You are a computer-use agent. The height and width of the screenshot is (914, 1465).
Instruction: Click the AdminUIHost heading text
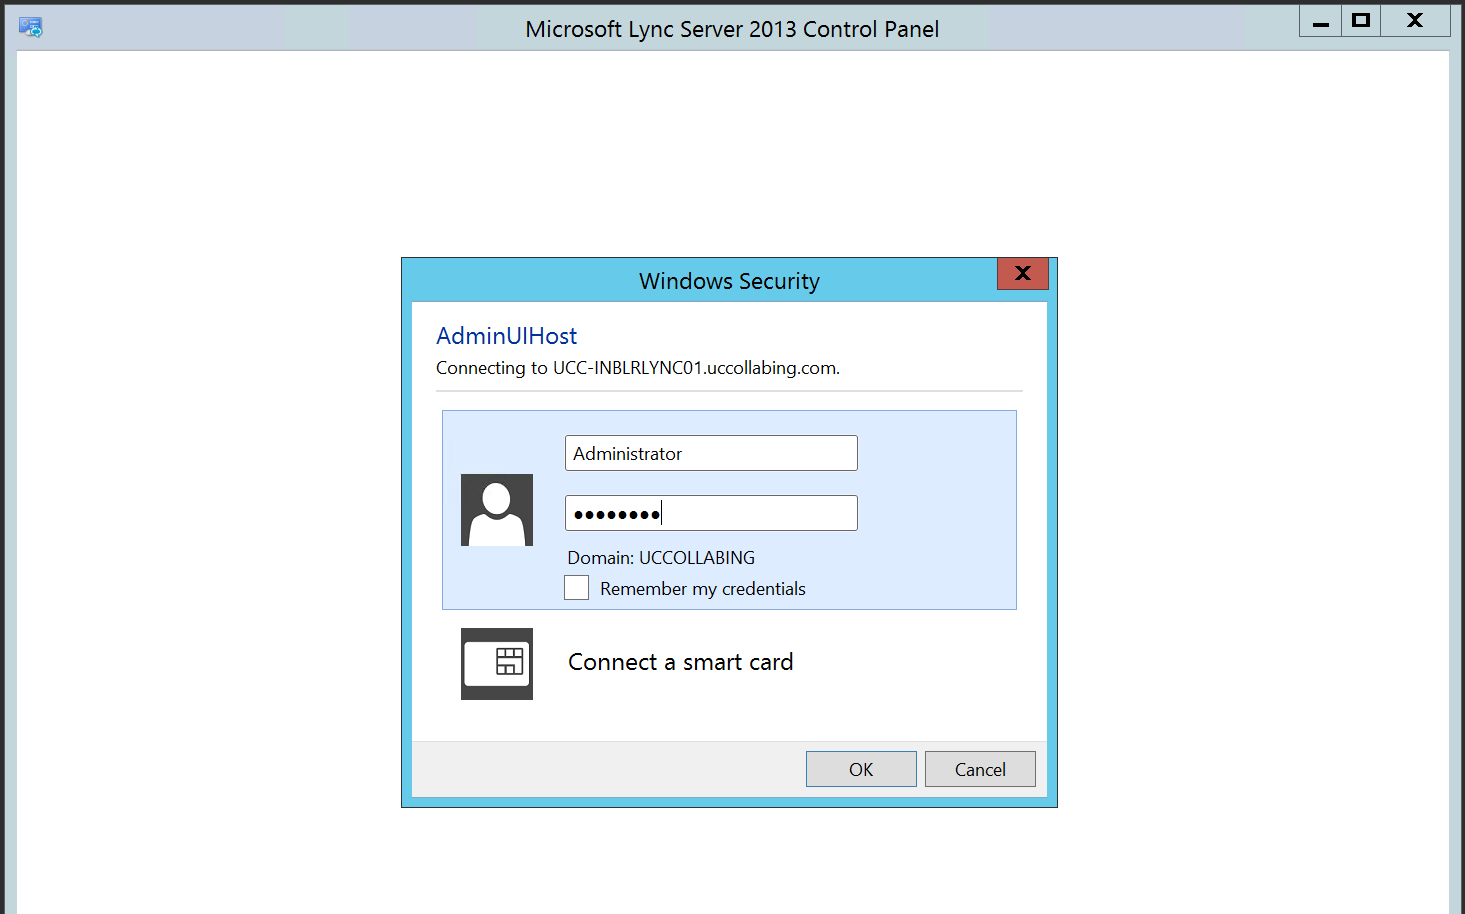point(507,336)
